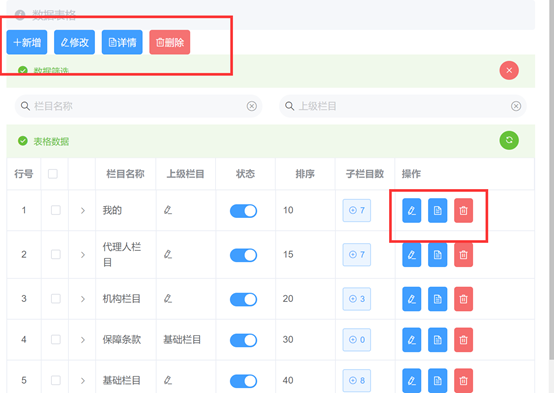Check the 机构栏目 row checkbox
The width and height of the screenshot is (554, 393).
[56, 299]
